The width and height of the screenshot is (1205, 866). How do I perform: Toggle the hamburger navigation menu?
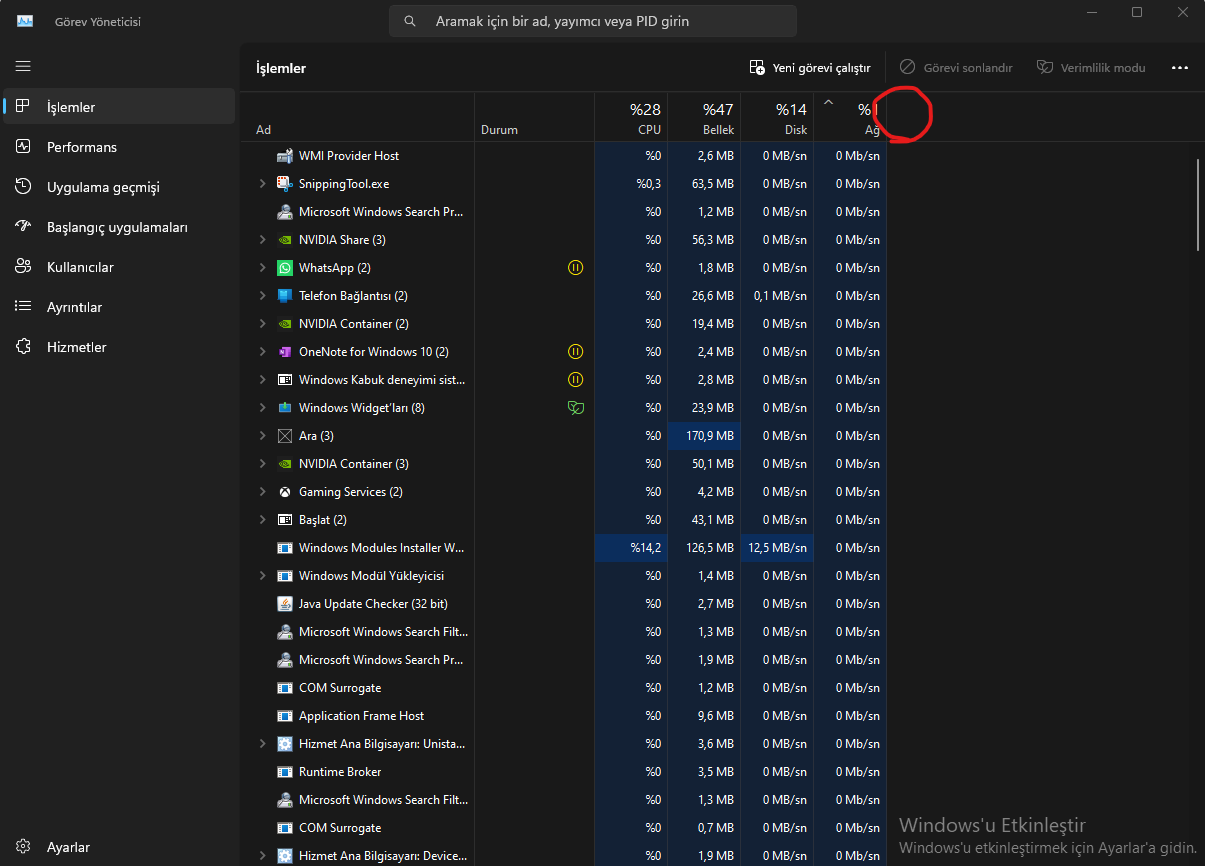[x=23, y=66]
